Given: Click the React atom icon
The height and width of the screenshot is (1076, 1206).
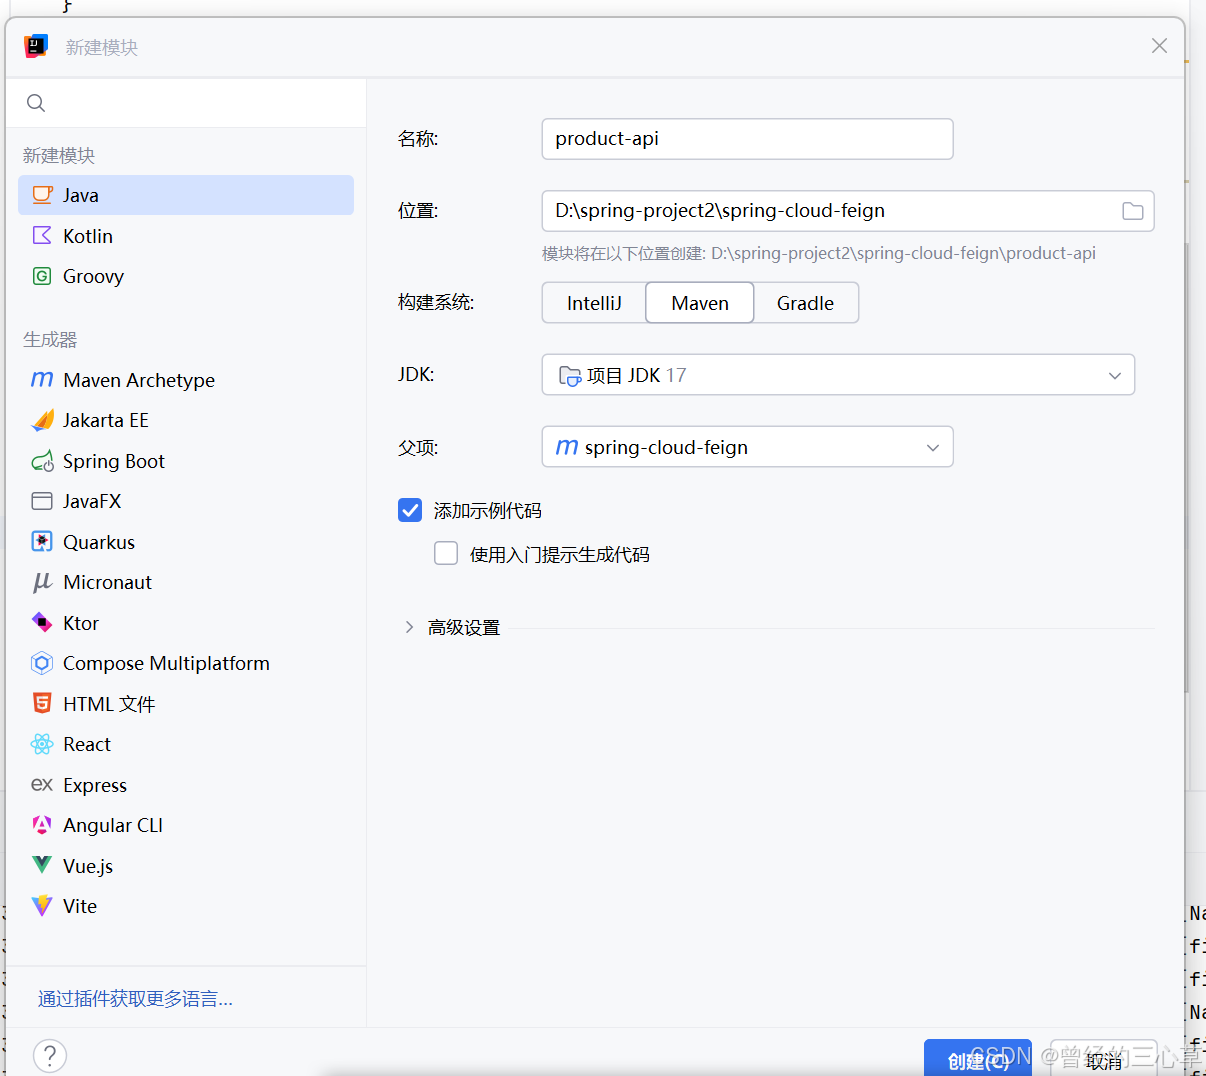Looking at the screenshot, I should click(x=42, y=744).
